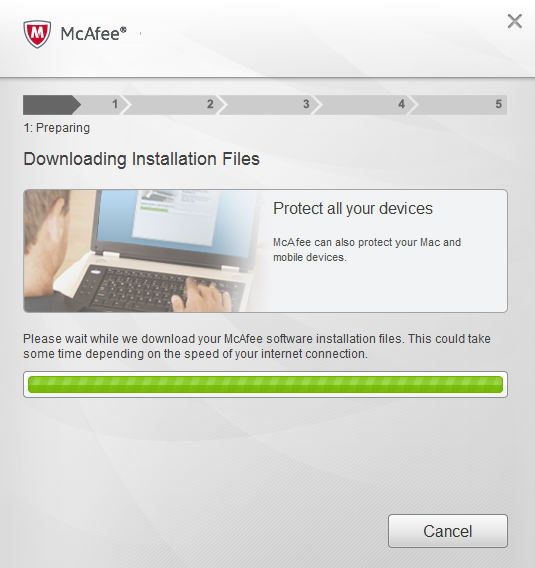Screen dimensions: 535x568
Task: Click the McAfee red shield logo
Action: point(37,34)
